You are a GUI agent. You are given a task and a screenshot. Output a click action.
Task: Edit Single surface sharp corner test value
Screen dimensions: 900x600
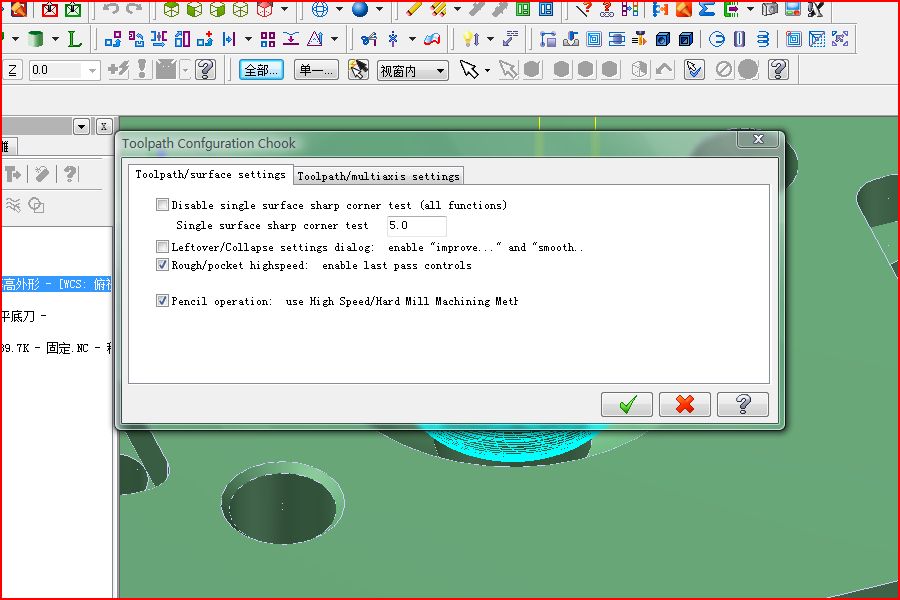point(417,226)
